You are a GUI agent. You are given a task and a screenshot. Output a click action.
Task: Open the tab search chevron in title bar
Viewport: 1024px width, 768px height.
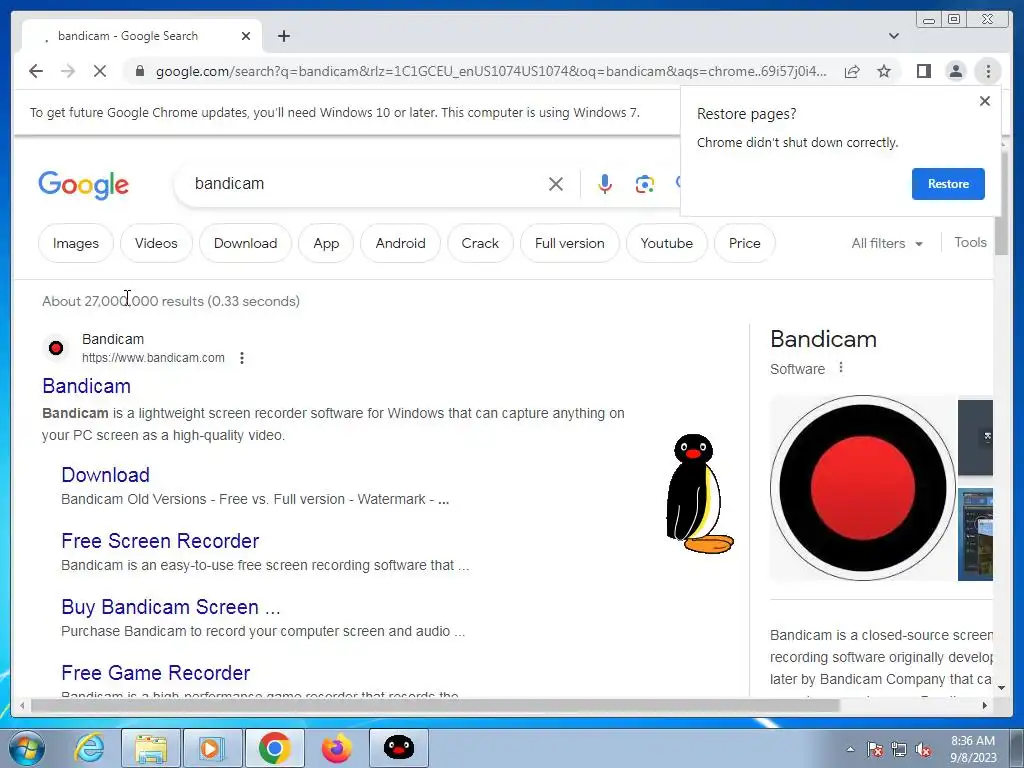tap(894, 36)
